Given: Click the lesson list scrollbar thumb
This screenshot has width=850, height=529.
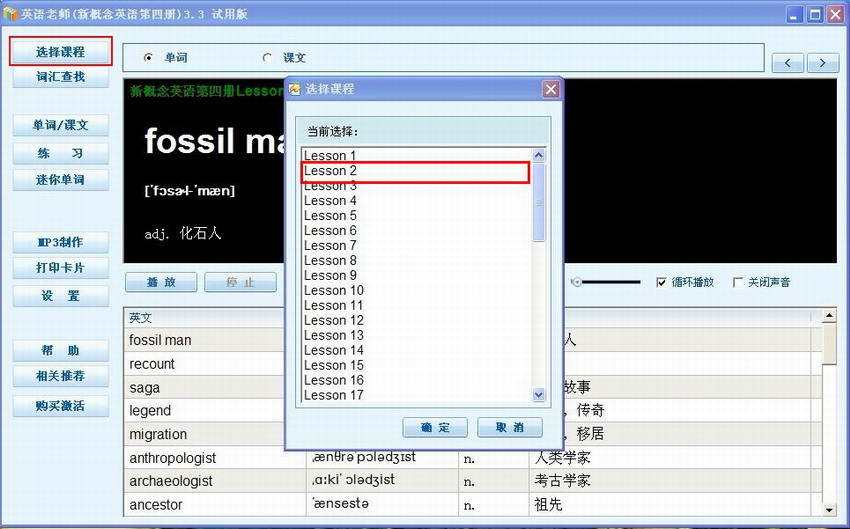Looking at the screenshot, I should pos(538,202).
